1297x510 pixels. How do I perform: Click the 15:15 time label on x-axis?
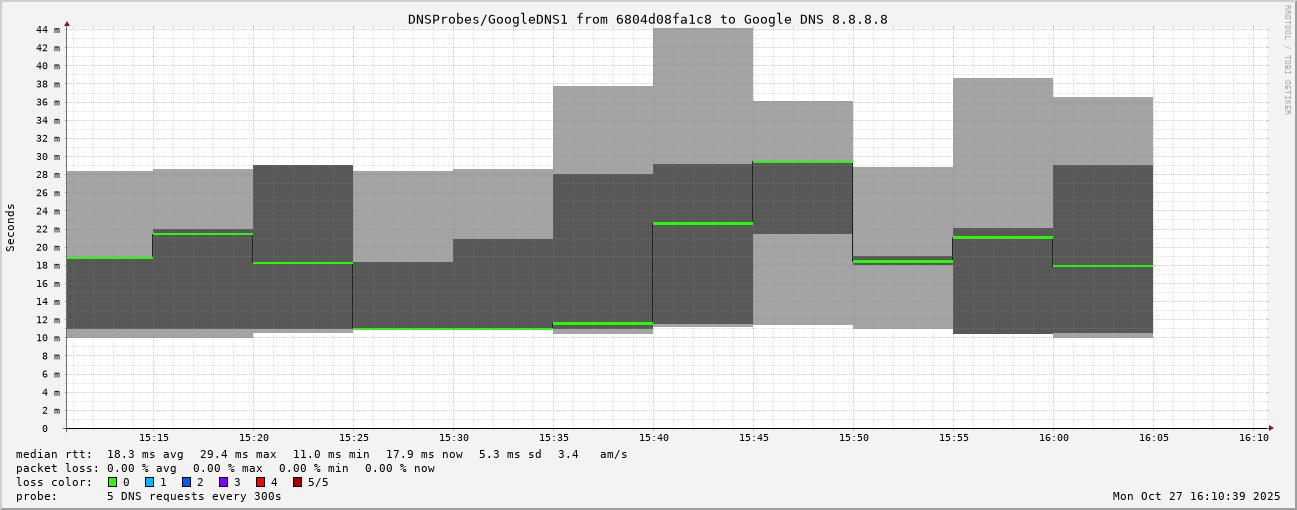[154, 438]
